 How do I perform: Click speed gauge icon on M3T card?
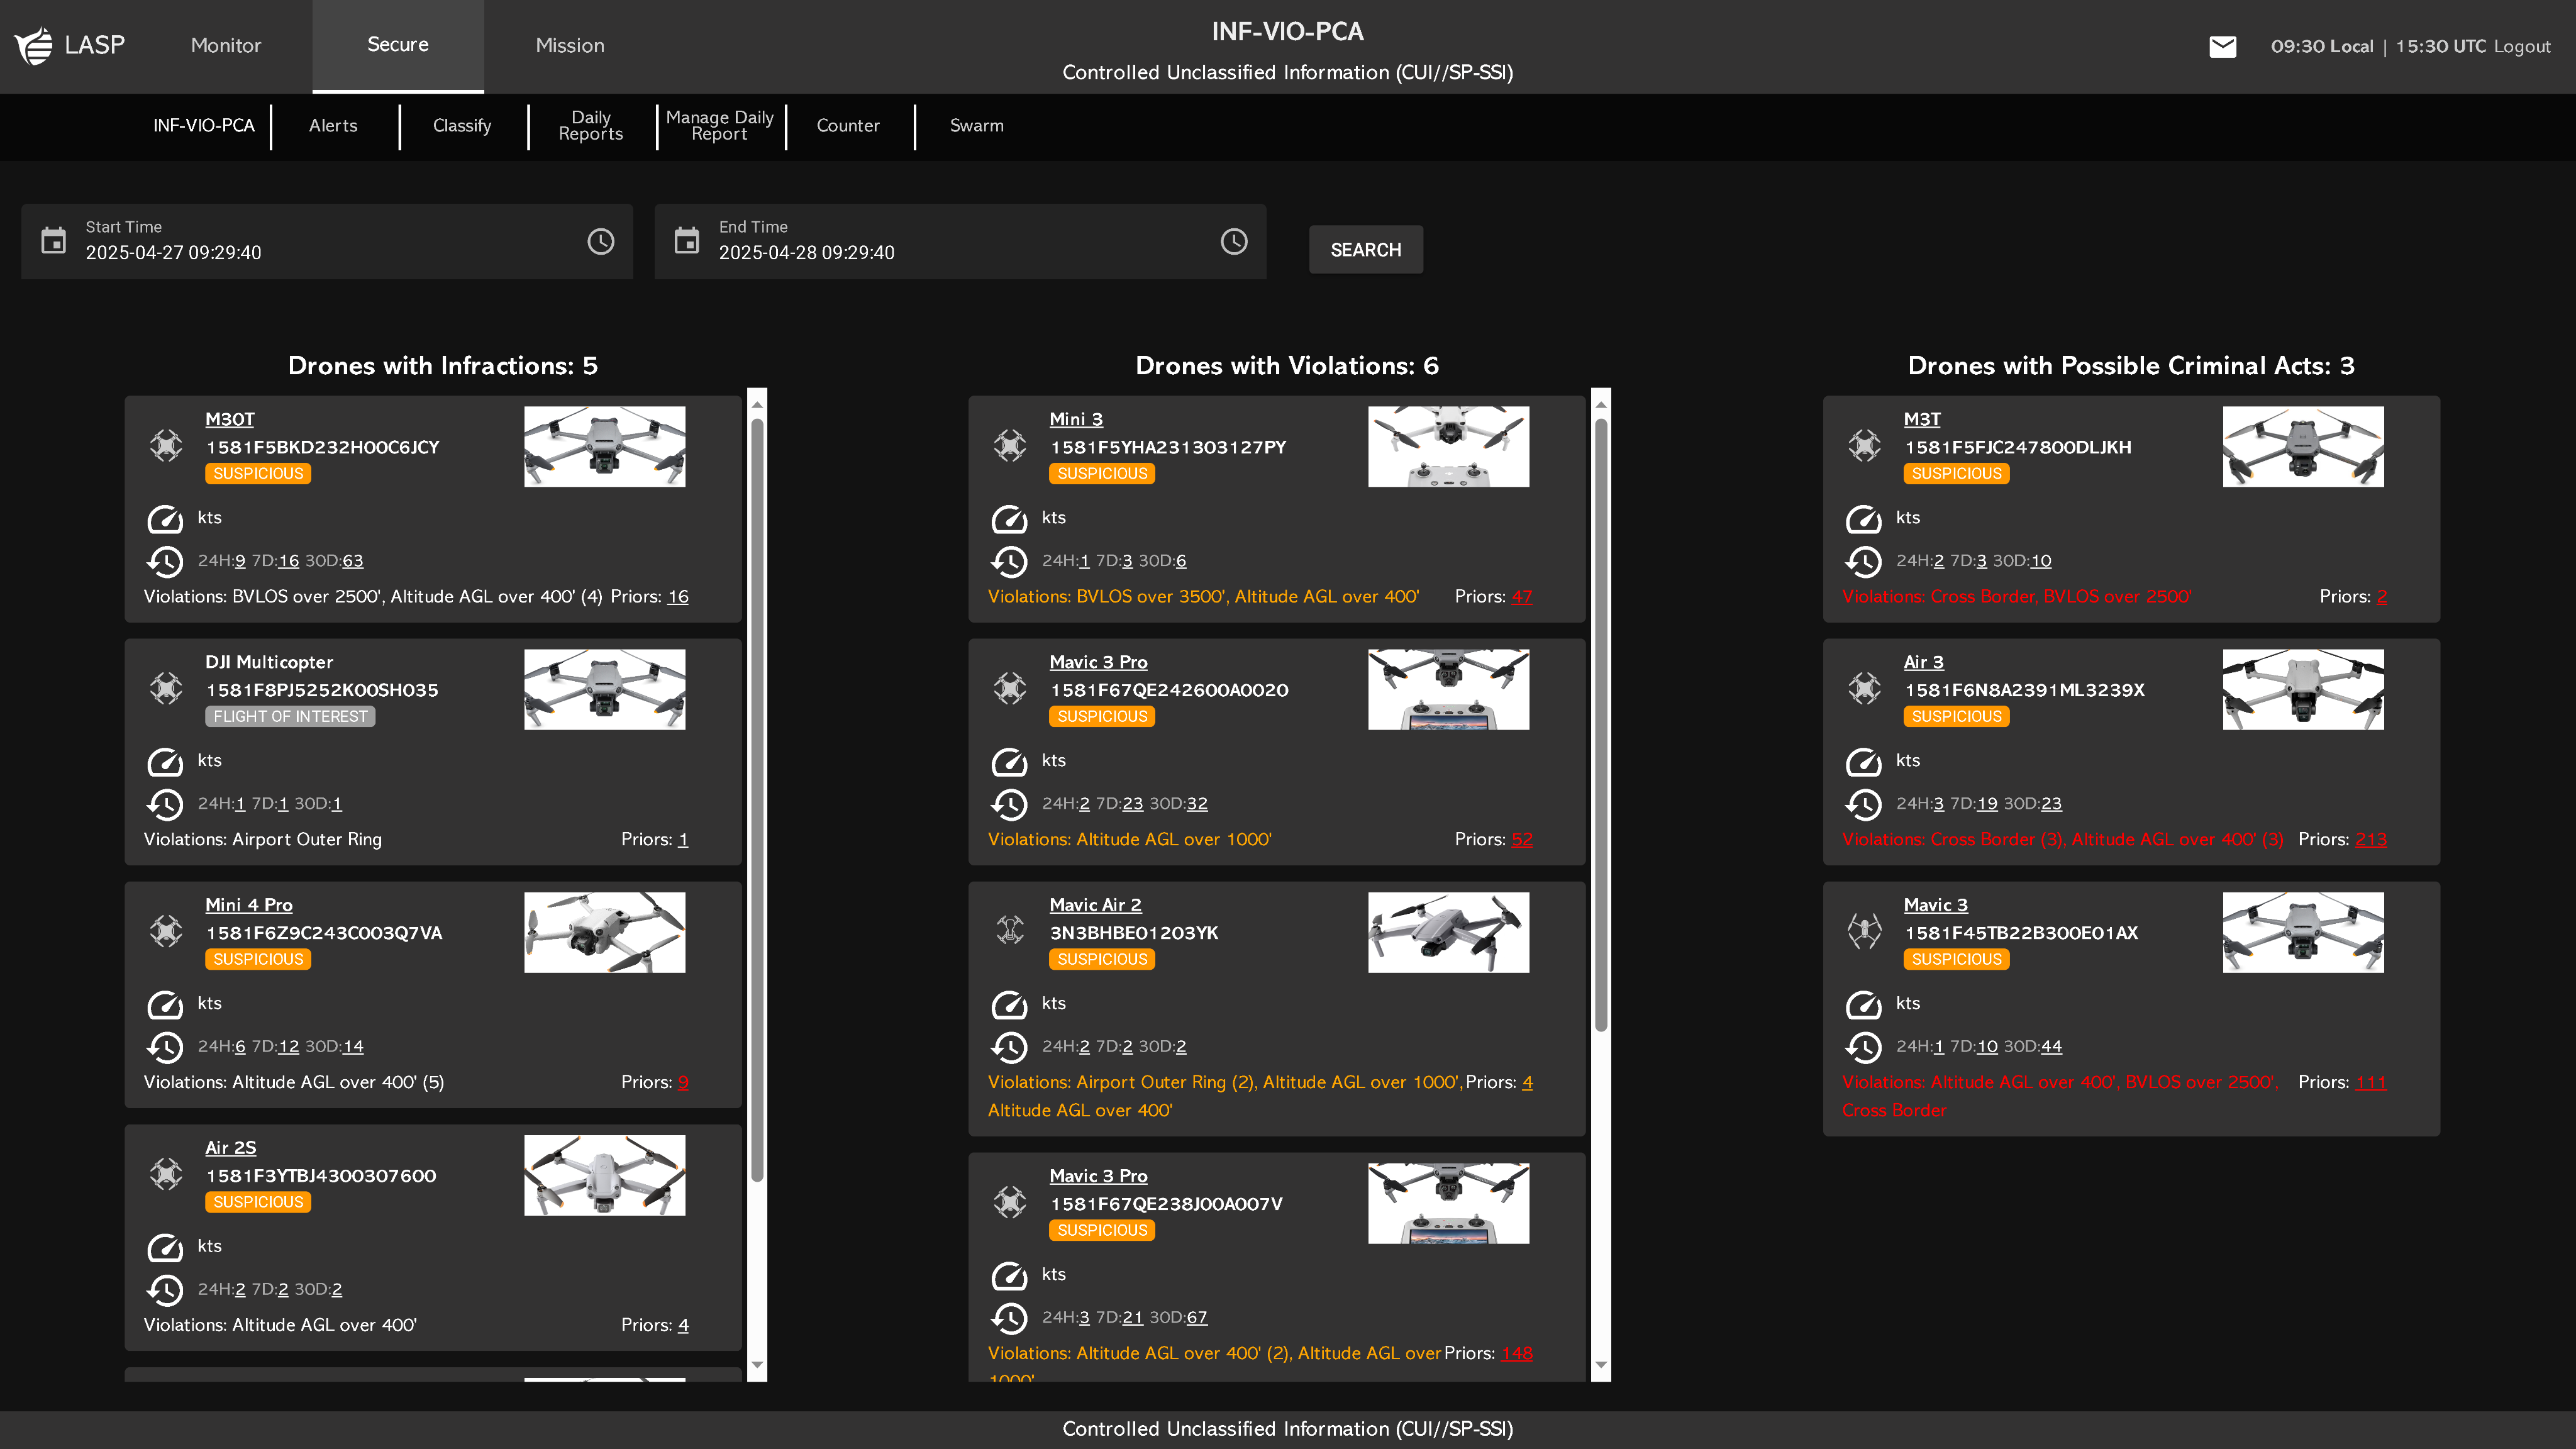point(1863,519)
